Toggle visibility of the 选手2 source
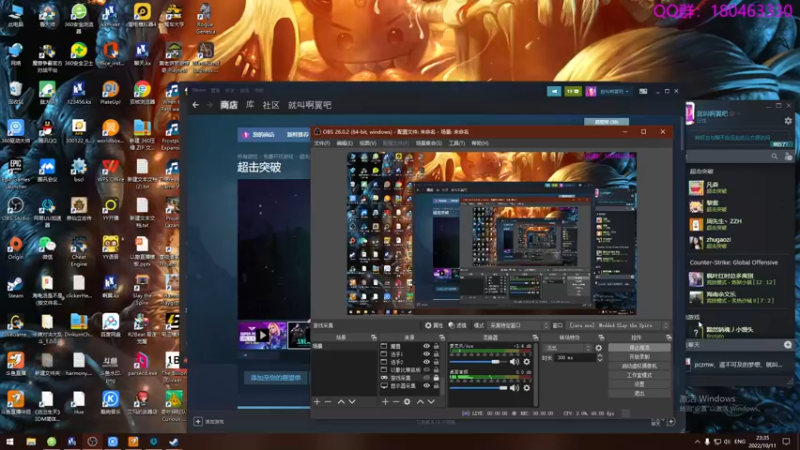This screenshot has width=800, height=450. tap(426, 362)
